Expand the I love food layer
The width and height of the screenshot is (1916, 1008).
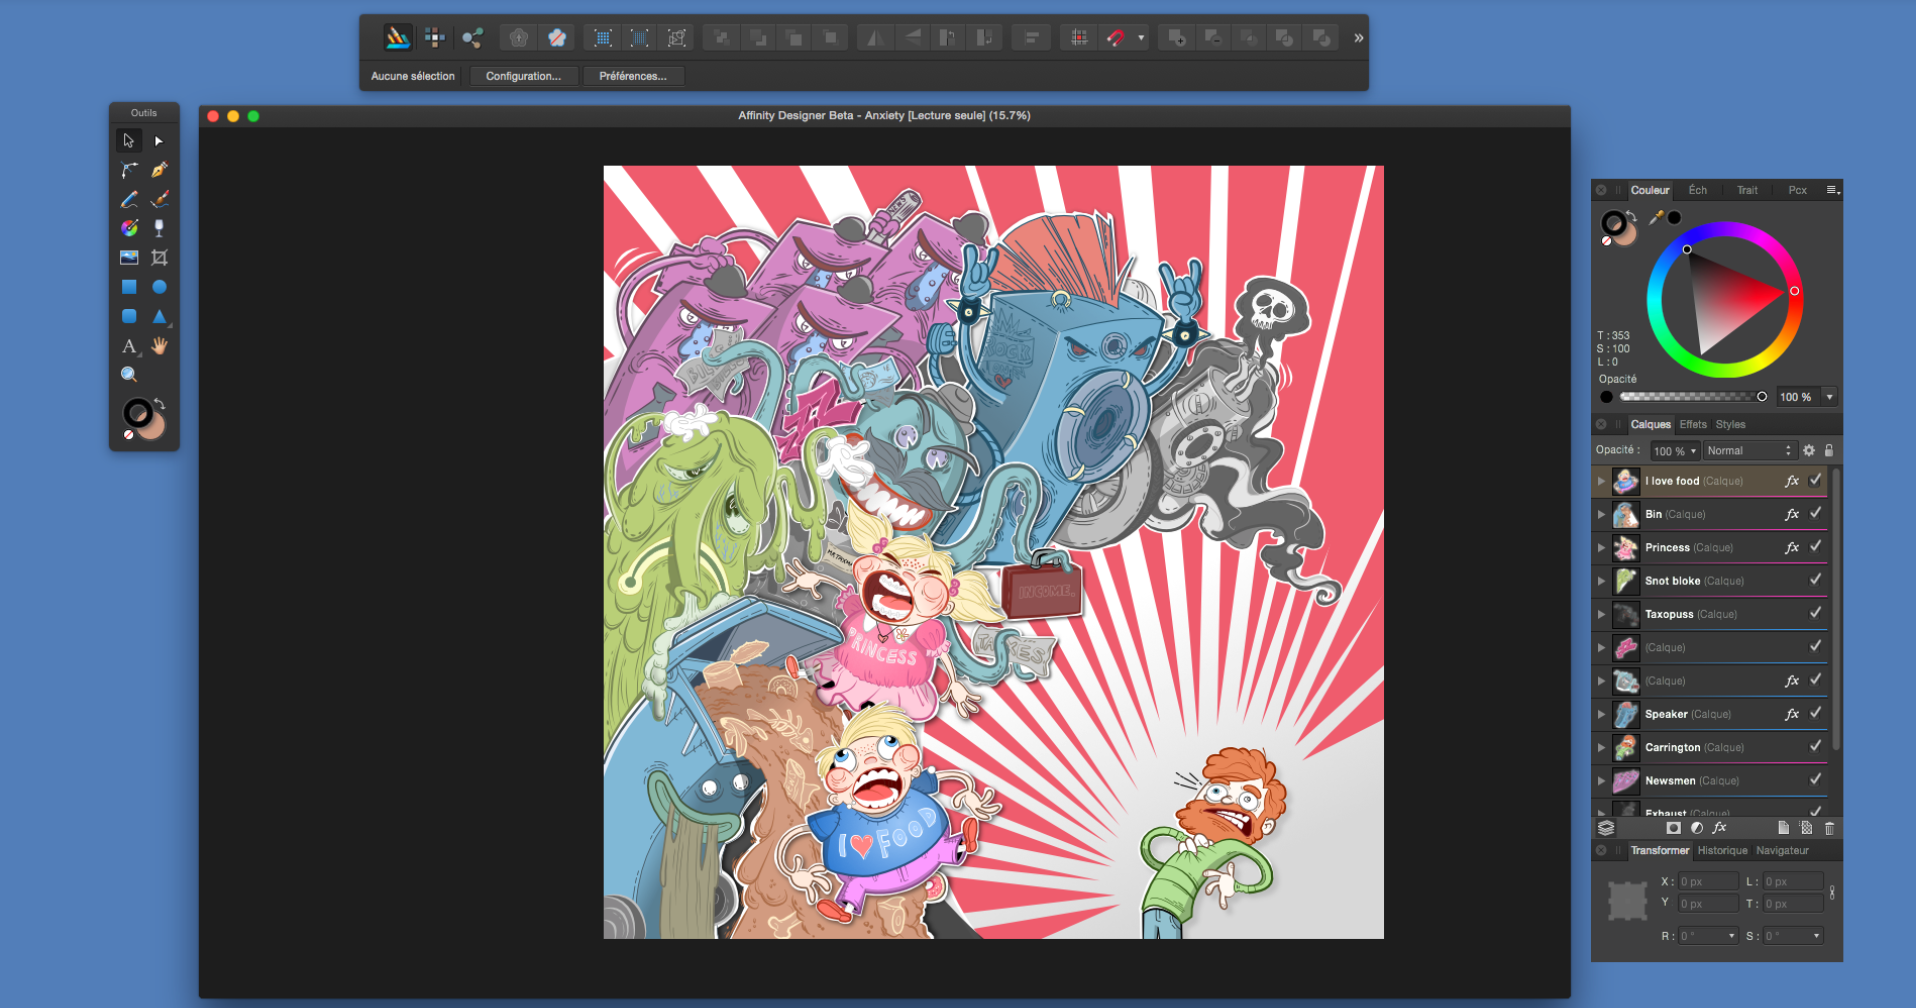pyautogui.click(x=1601, y=481)
